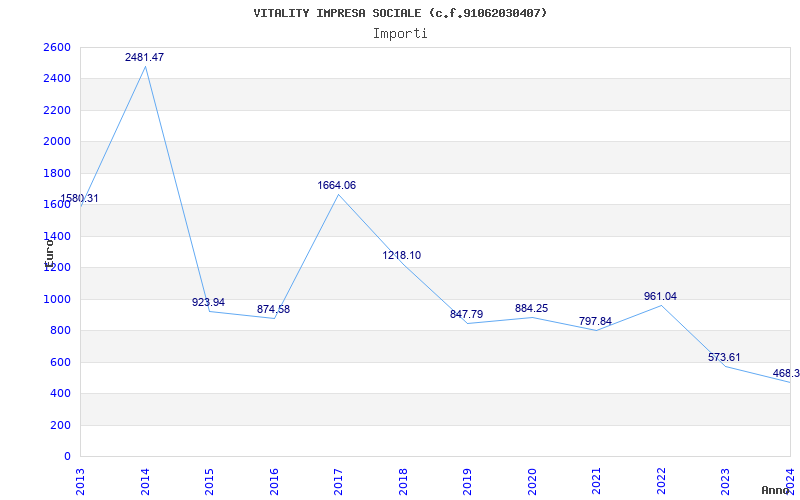
Task: Click the 2013 x-axis year label
Action: (81, 482)
